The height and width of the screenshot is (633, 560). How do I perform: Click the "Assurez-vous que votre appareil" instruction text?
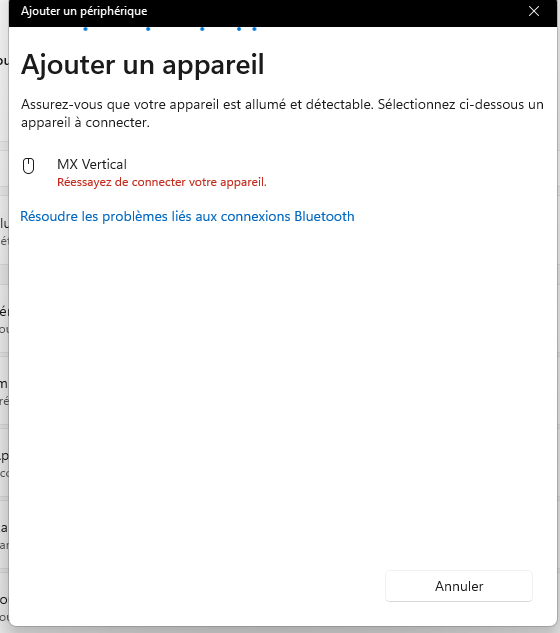(x=282, y=113)
